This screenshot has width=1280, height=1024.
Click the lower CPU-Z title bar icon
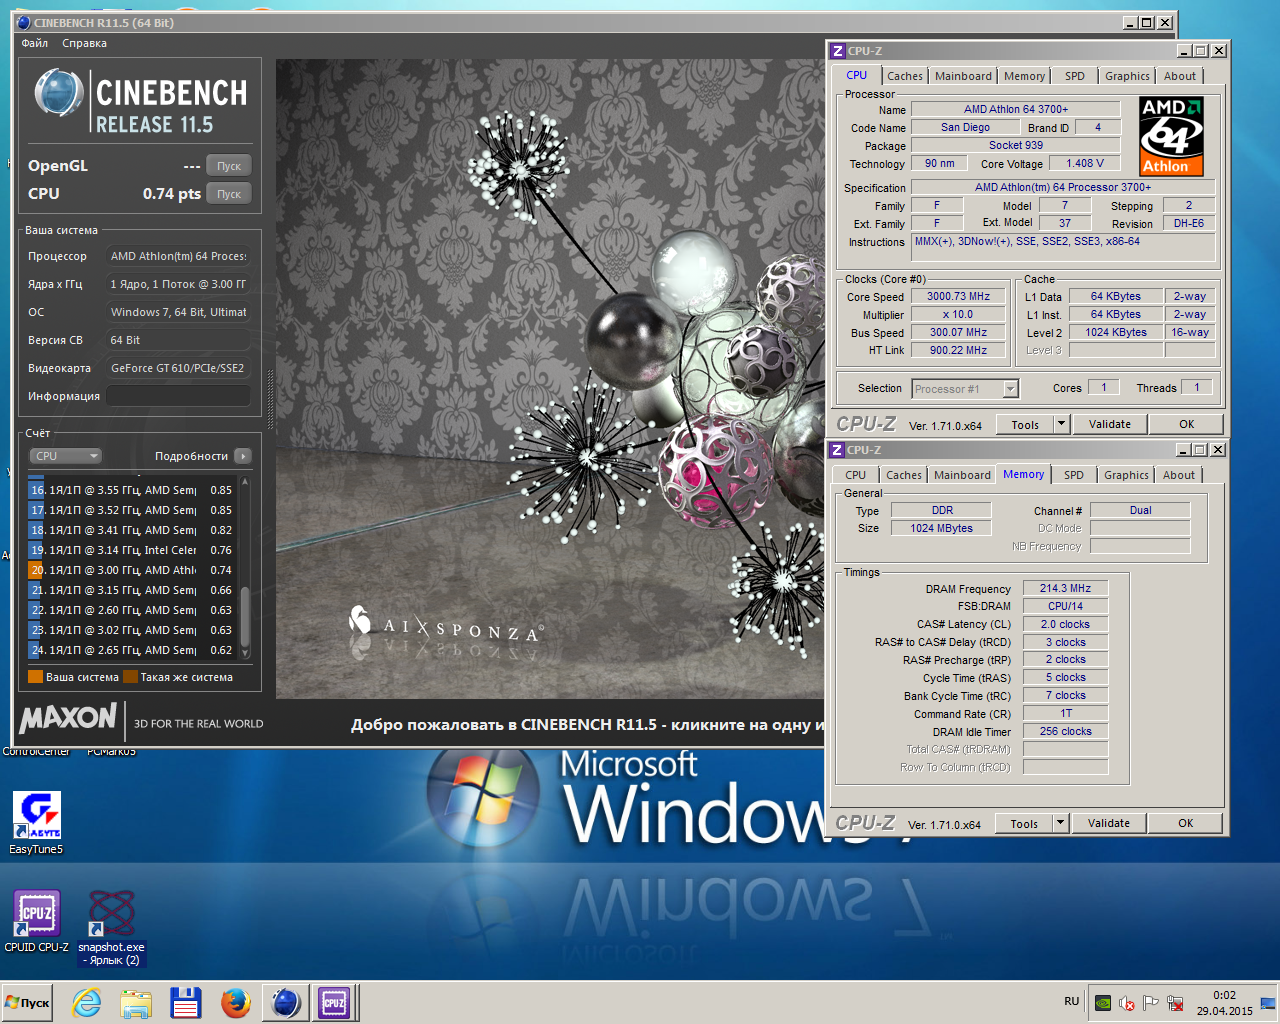point(837,450)
